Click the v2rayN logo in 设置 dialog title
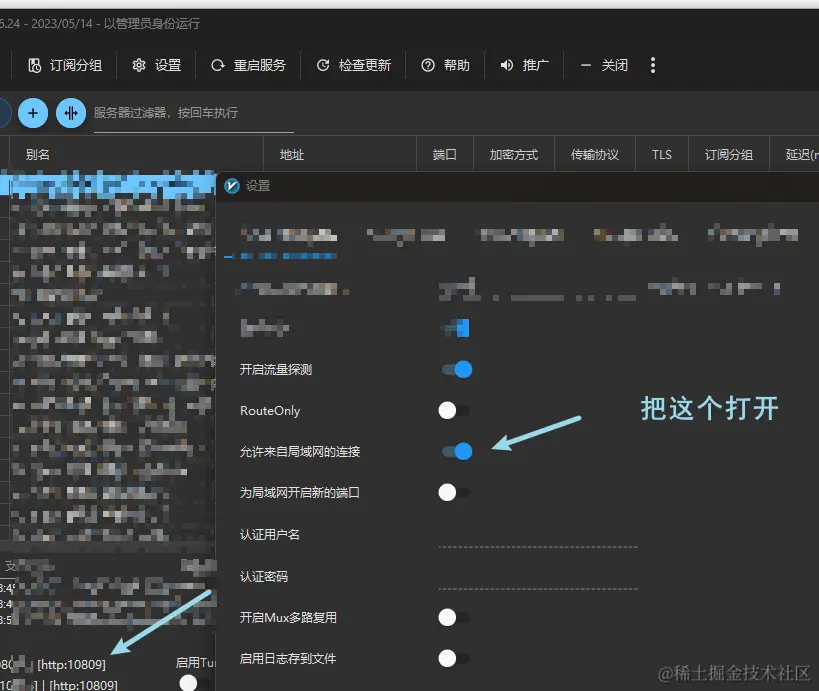819x691 pixels. (x=231, y=186)
